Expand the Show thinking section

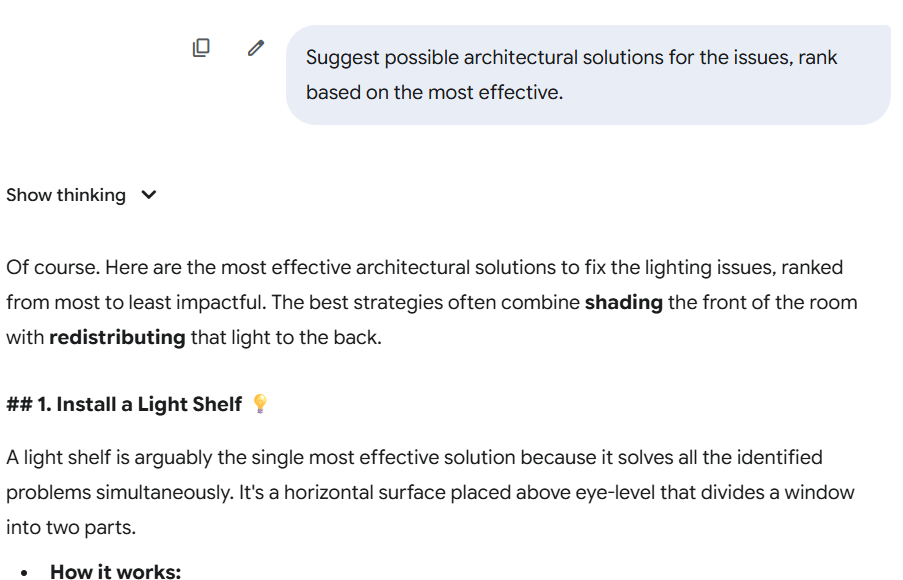[66, 195]
